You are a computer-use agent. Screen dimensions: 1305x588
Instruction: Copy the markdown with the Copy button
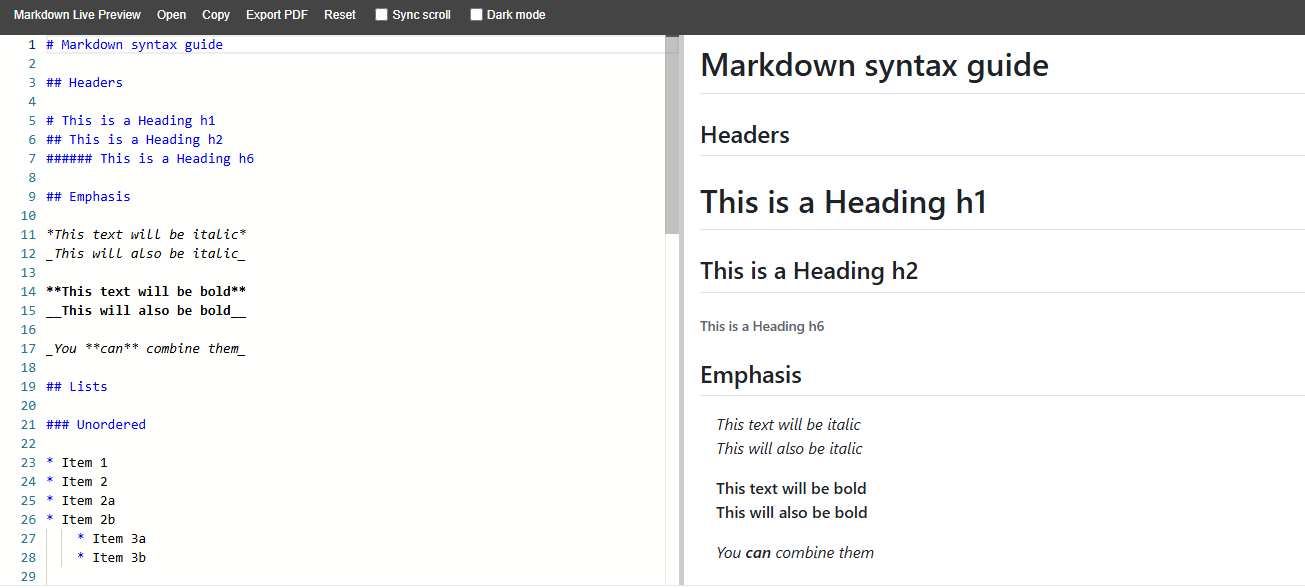tap(216, 15)
